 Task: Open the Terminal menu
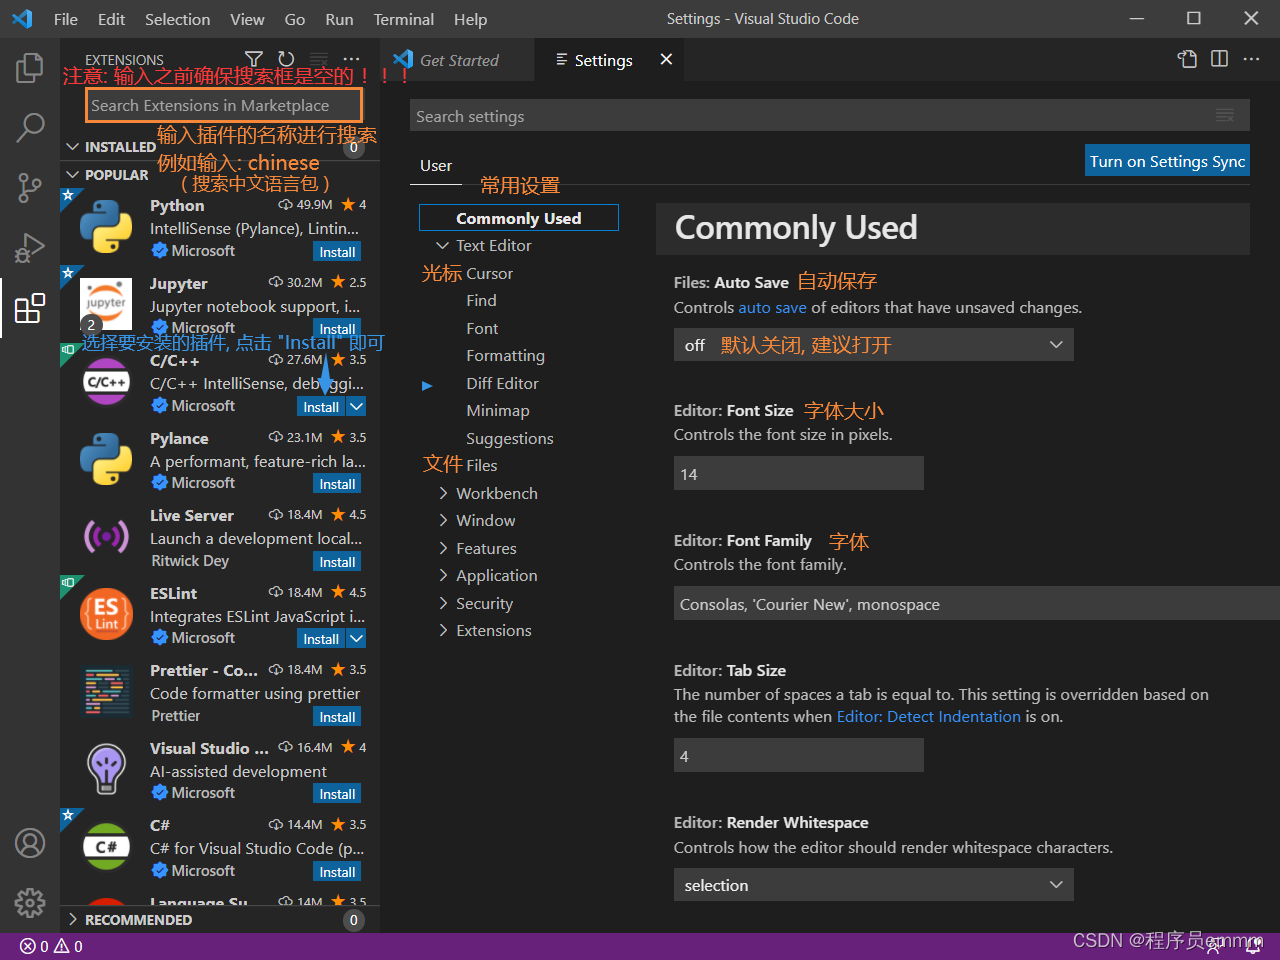coord(403,19)
